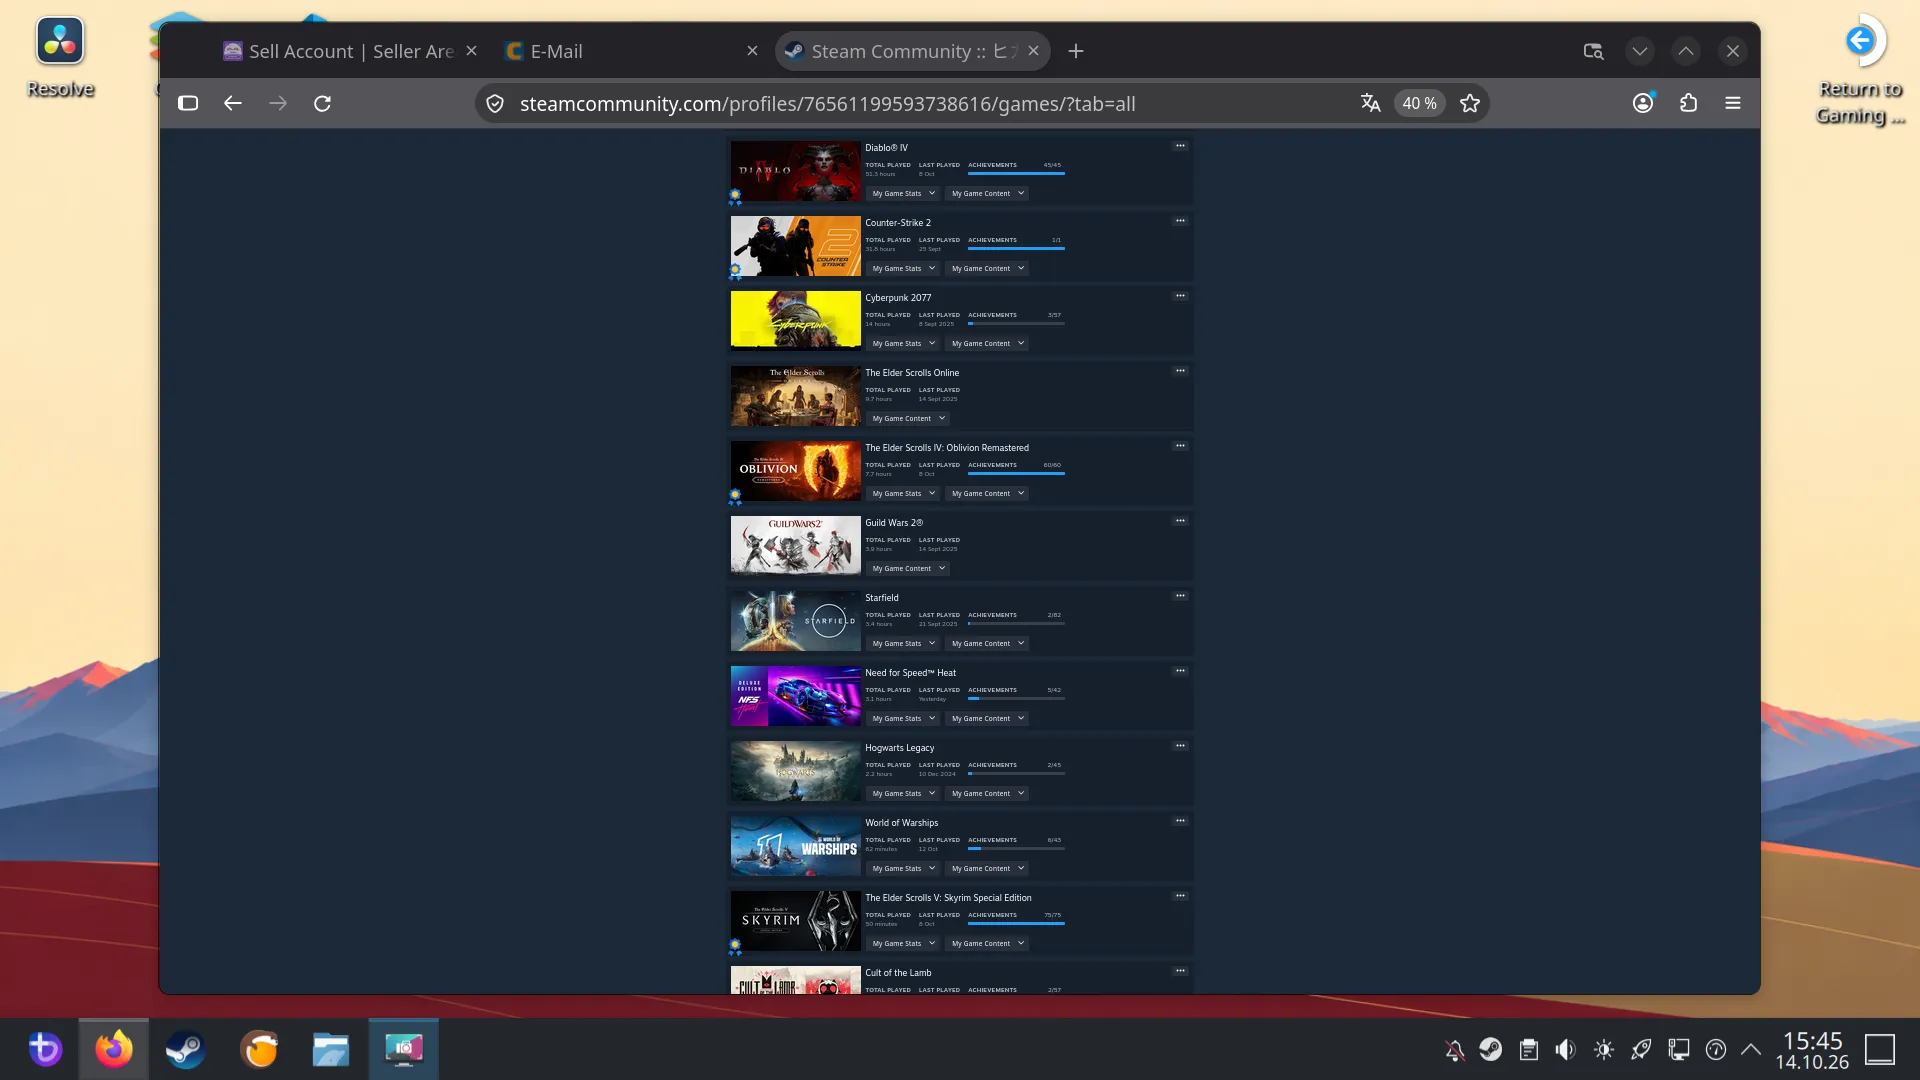Expand My Game Stats for Starfield
Screen dimensions: 1920x1080
click(903, 643)
